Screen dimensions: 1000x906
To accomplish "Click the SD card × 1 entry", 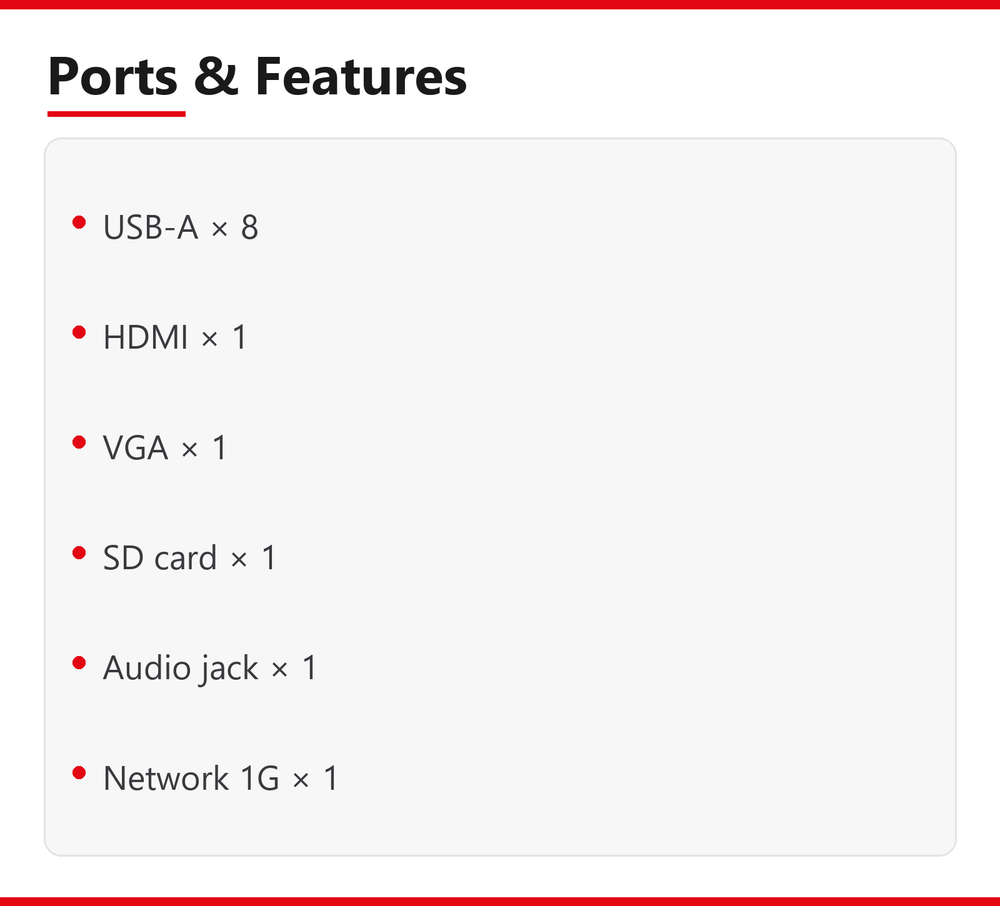I will click(189, 558).
